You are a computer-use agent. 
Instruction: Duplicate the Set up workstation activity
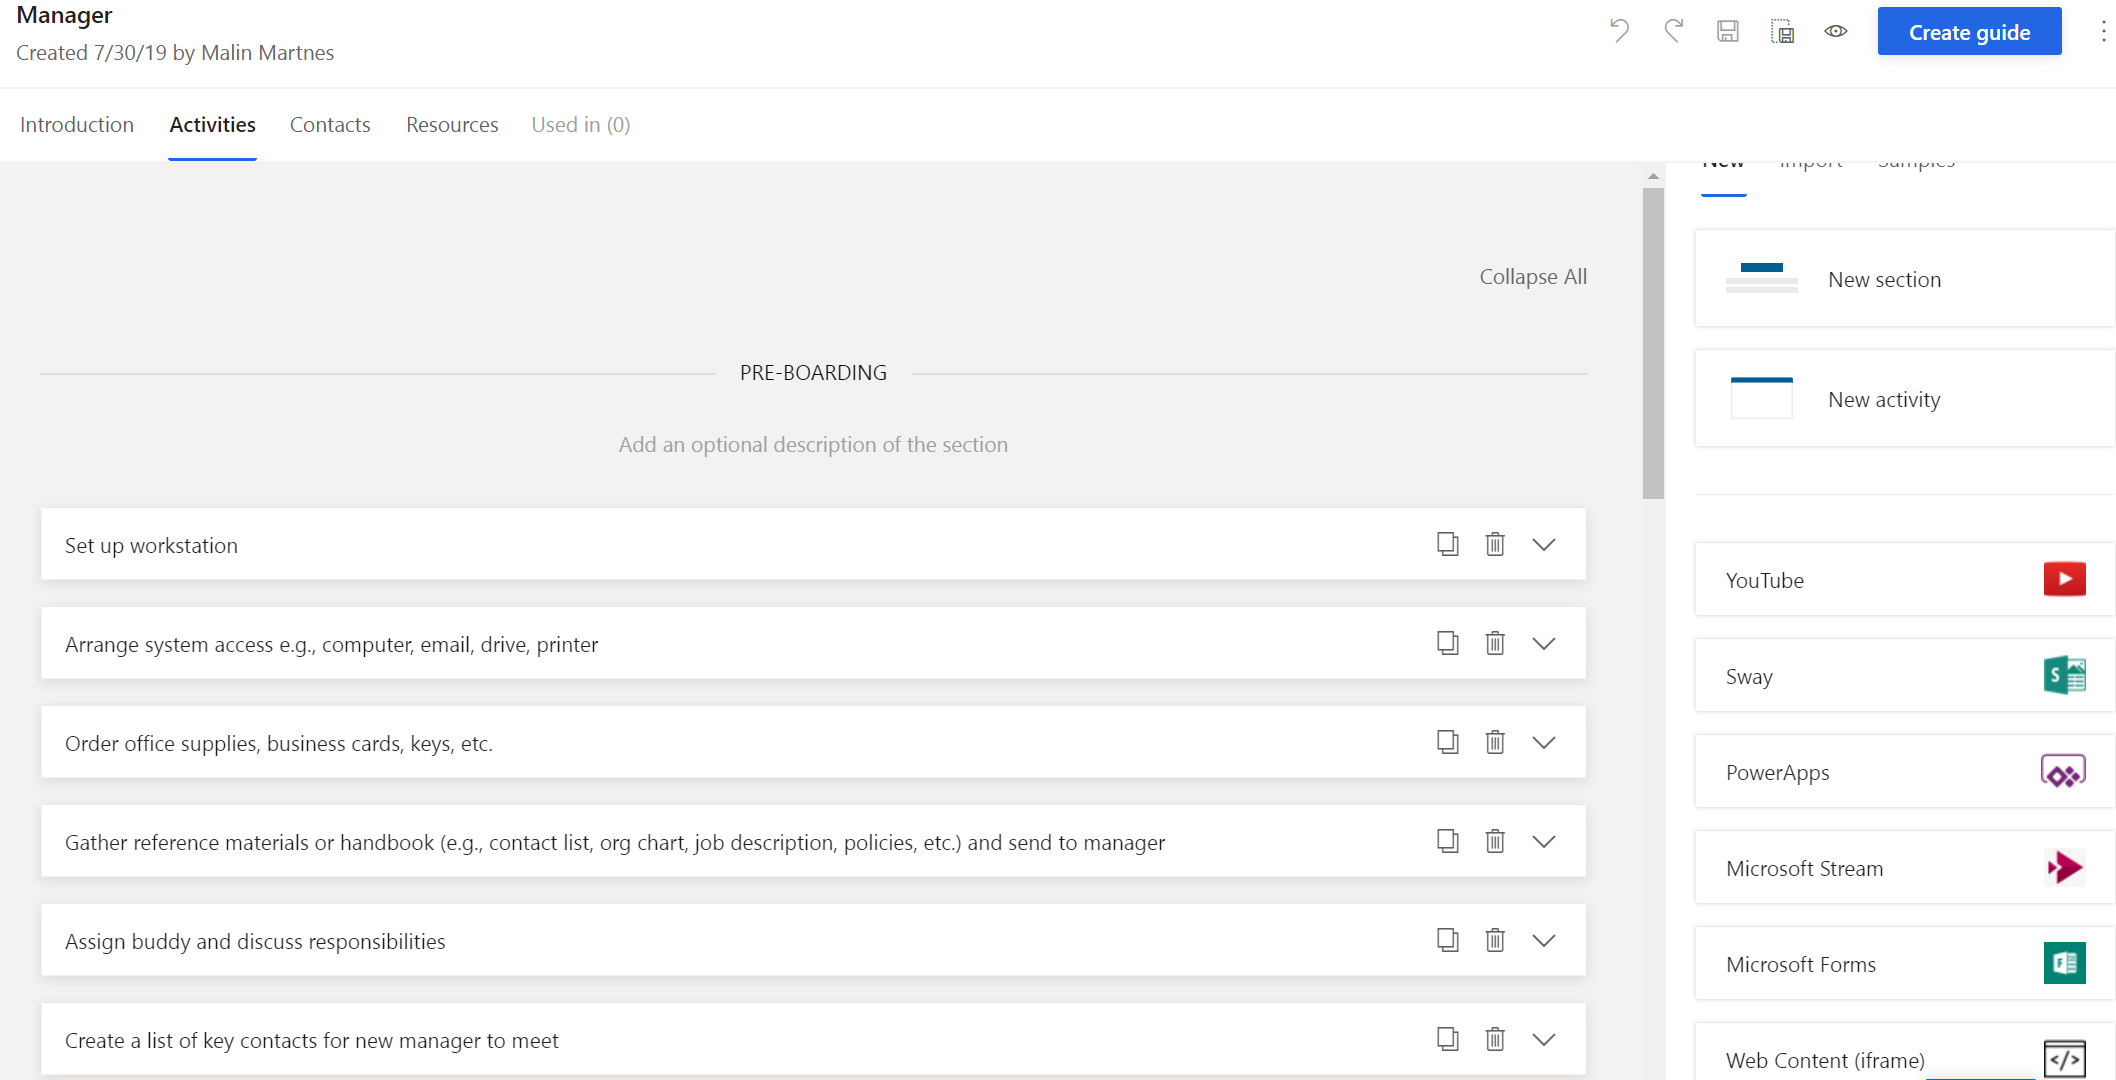pos(1447,544)
